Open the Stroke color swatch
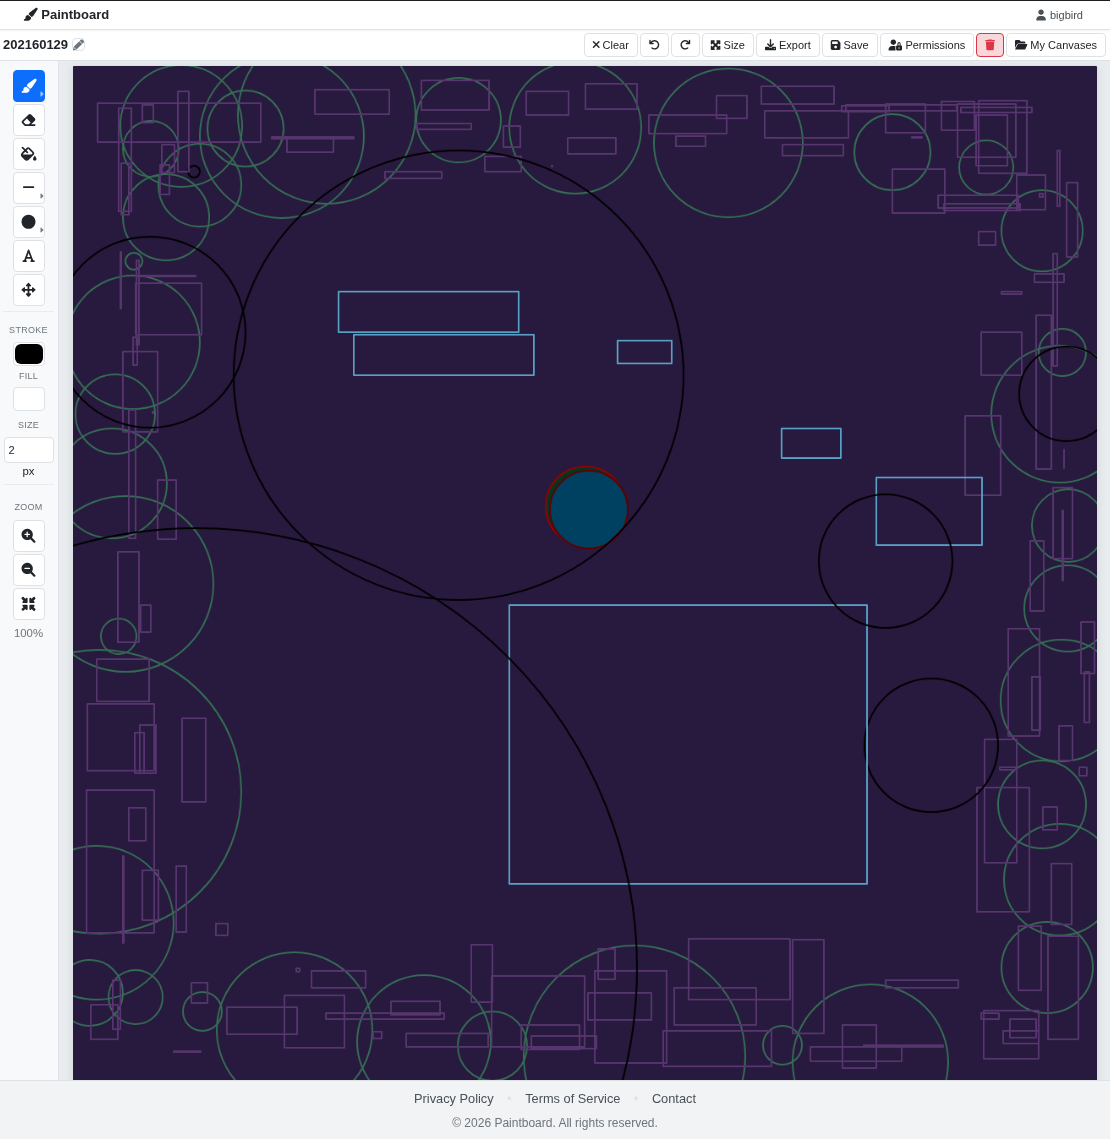 28,353
